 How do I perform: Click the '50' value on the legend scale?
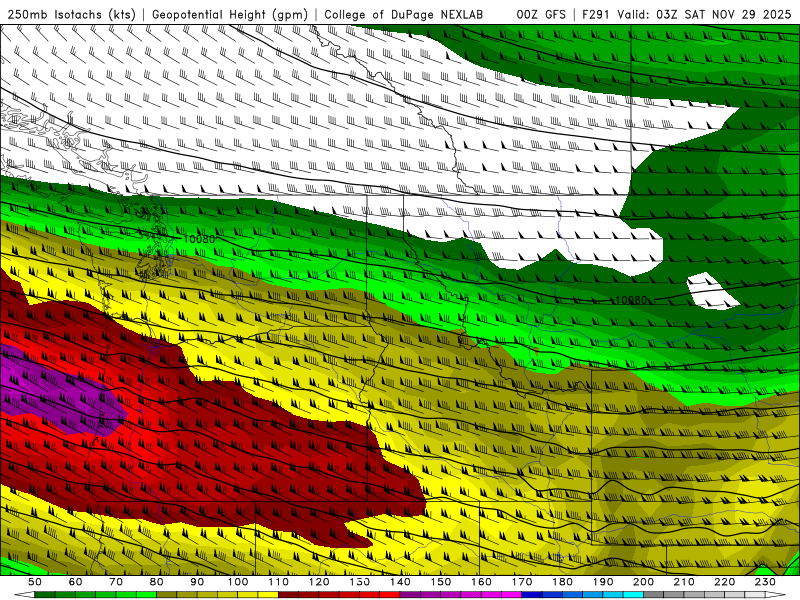click(x=35, y=582)
